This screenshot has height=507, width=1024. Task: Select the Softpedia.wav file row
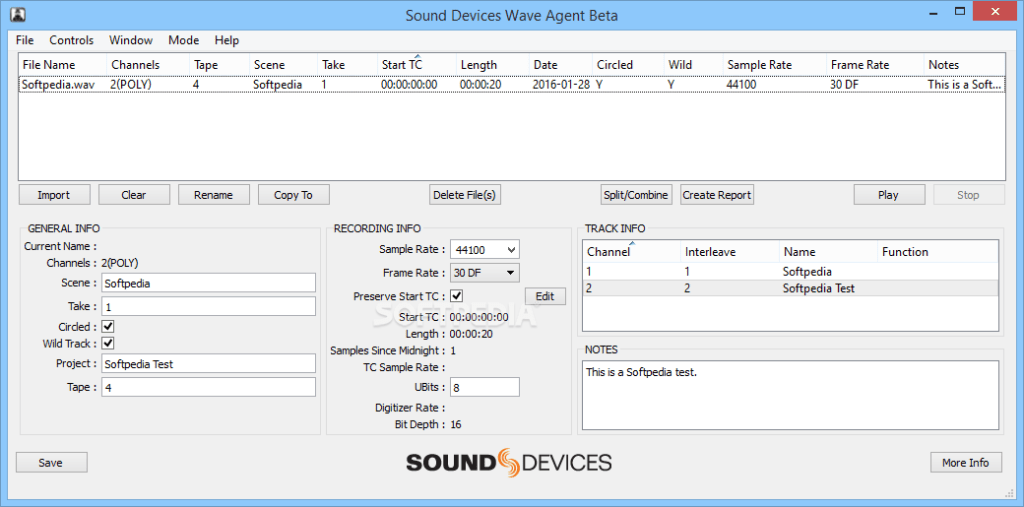coord(60,85)
